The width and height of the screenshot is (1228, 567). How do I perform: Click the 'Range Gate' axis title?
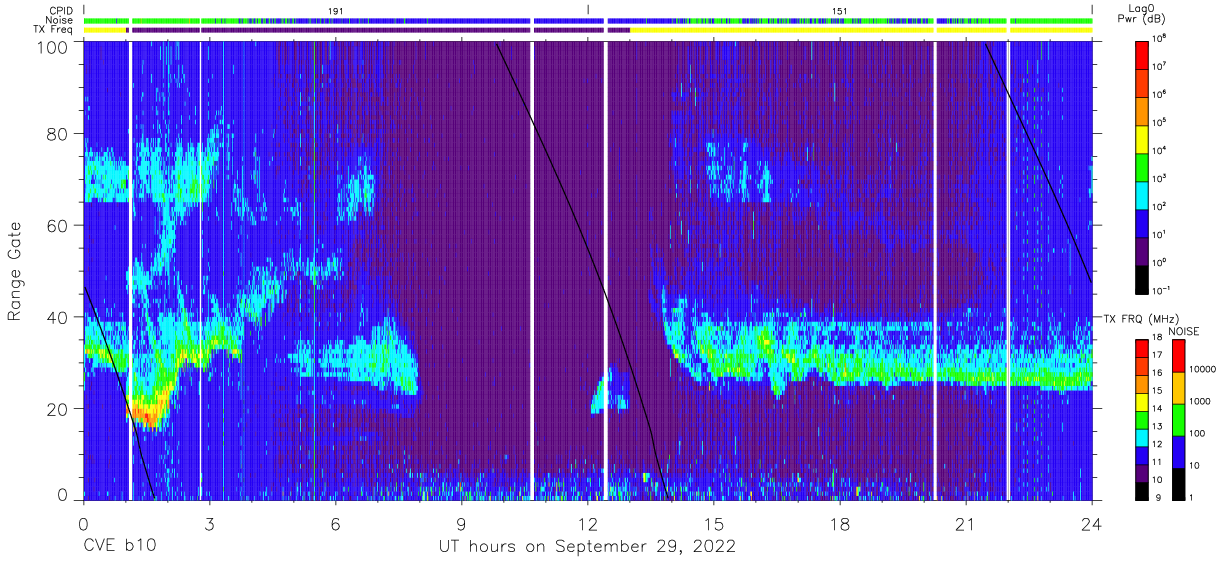click(15, 271)
